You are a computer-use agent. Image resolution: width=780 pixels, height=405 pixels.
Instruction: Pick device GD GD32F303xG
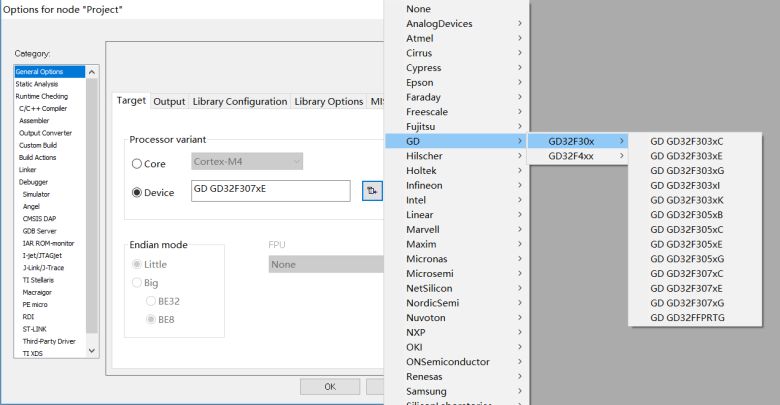695,171
